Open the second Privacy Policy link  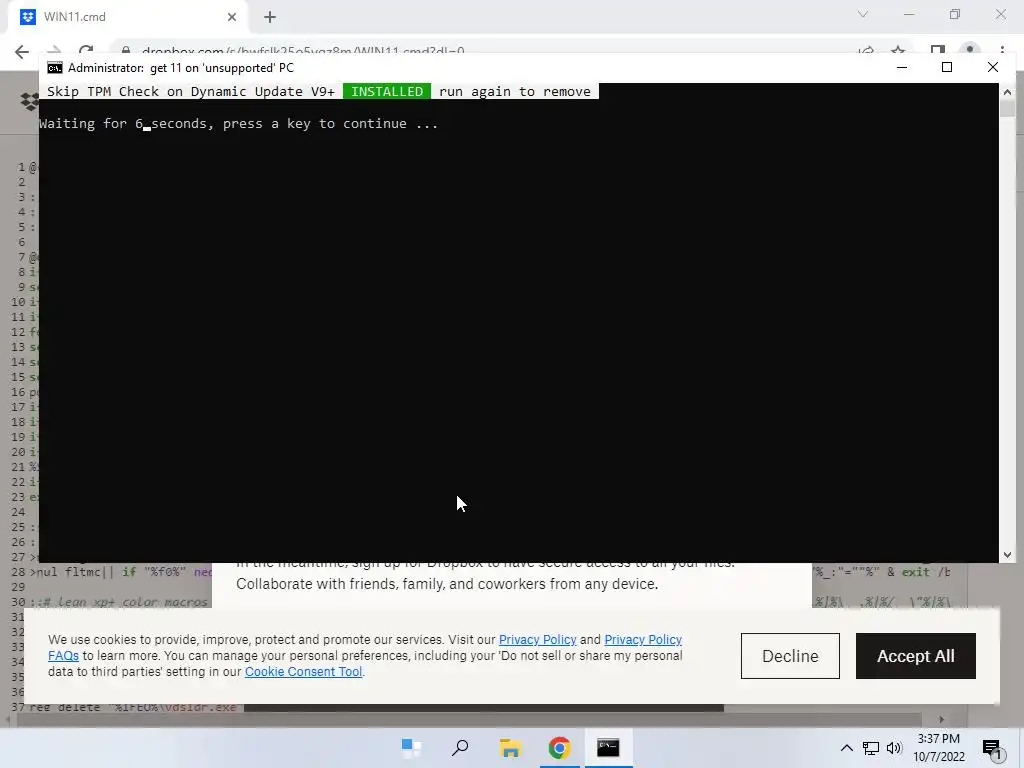click(643, 639)
